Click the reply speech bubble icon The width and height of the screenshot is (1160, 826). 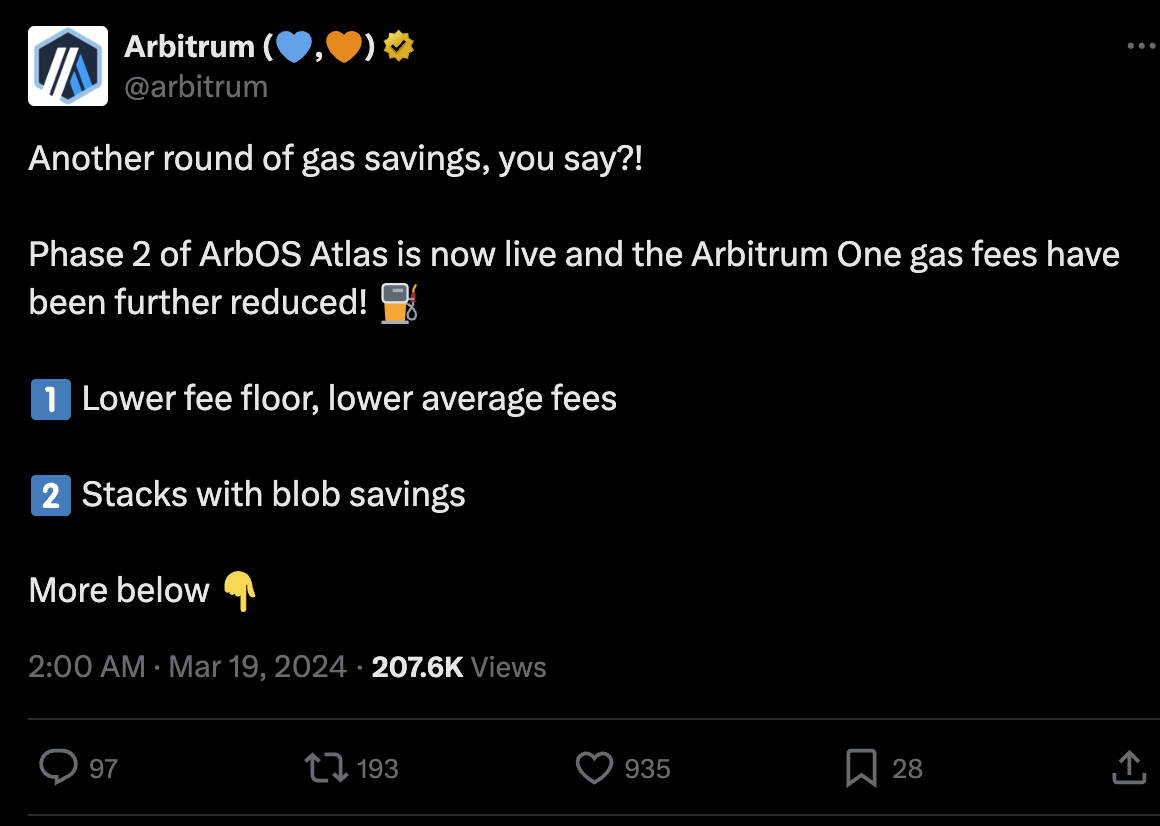pyautogui.click(x=59, y=768)
